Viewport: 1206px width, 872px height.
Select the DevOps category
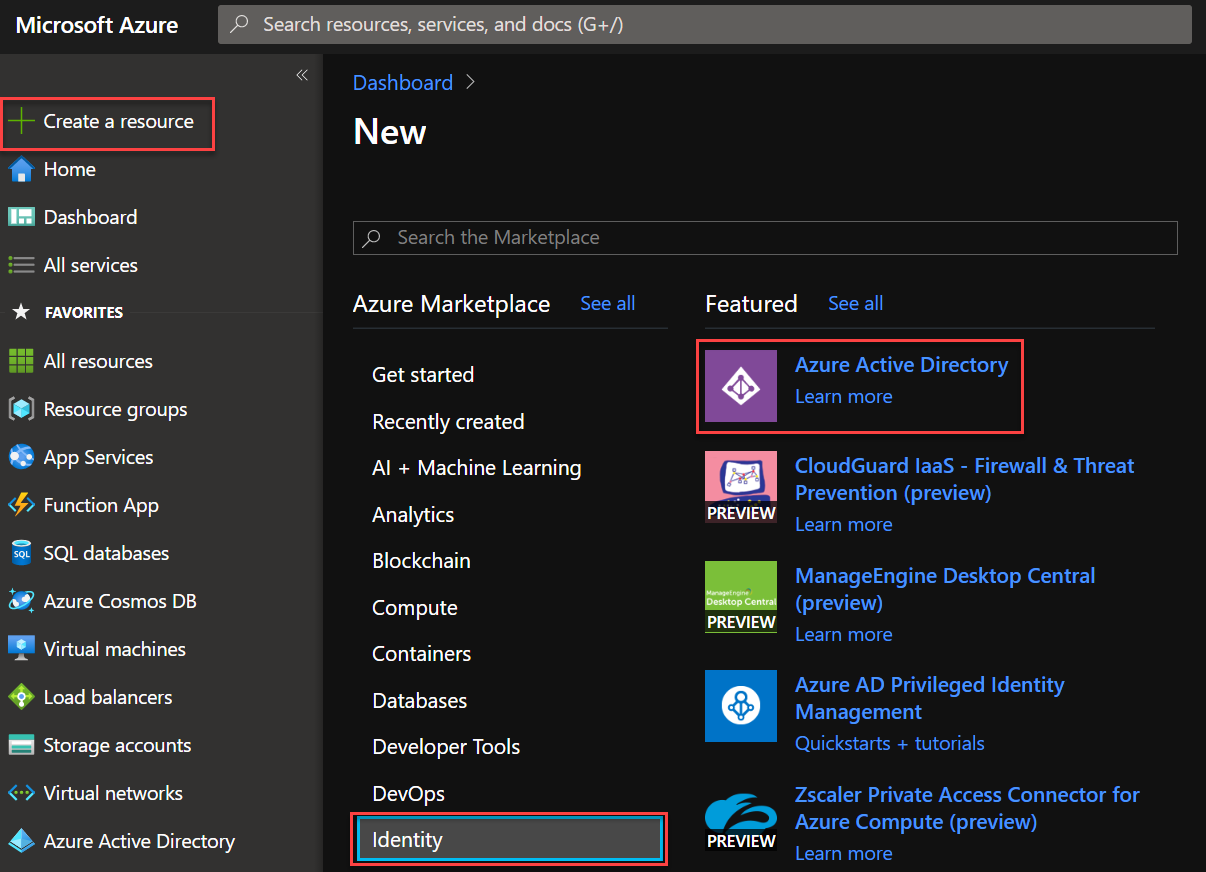coord(409,794)
